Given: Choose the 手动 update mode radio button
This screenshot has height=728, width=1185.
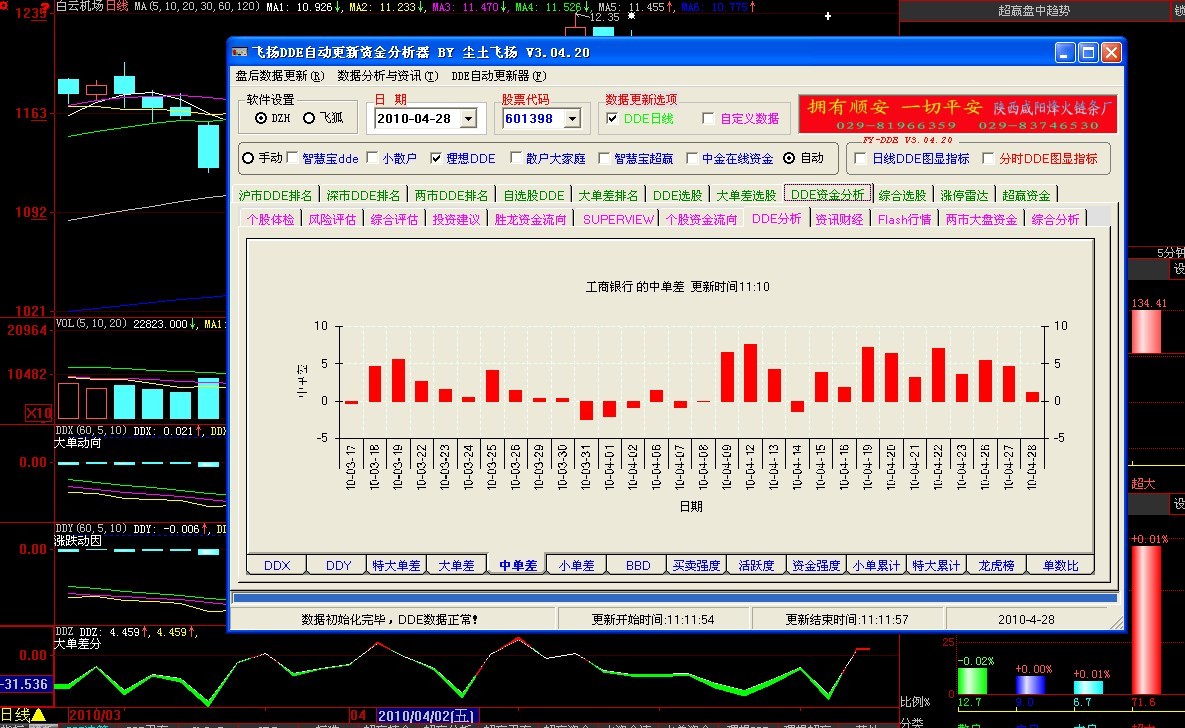Looking at the screenshot, I should (248, 158).
